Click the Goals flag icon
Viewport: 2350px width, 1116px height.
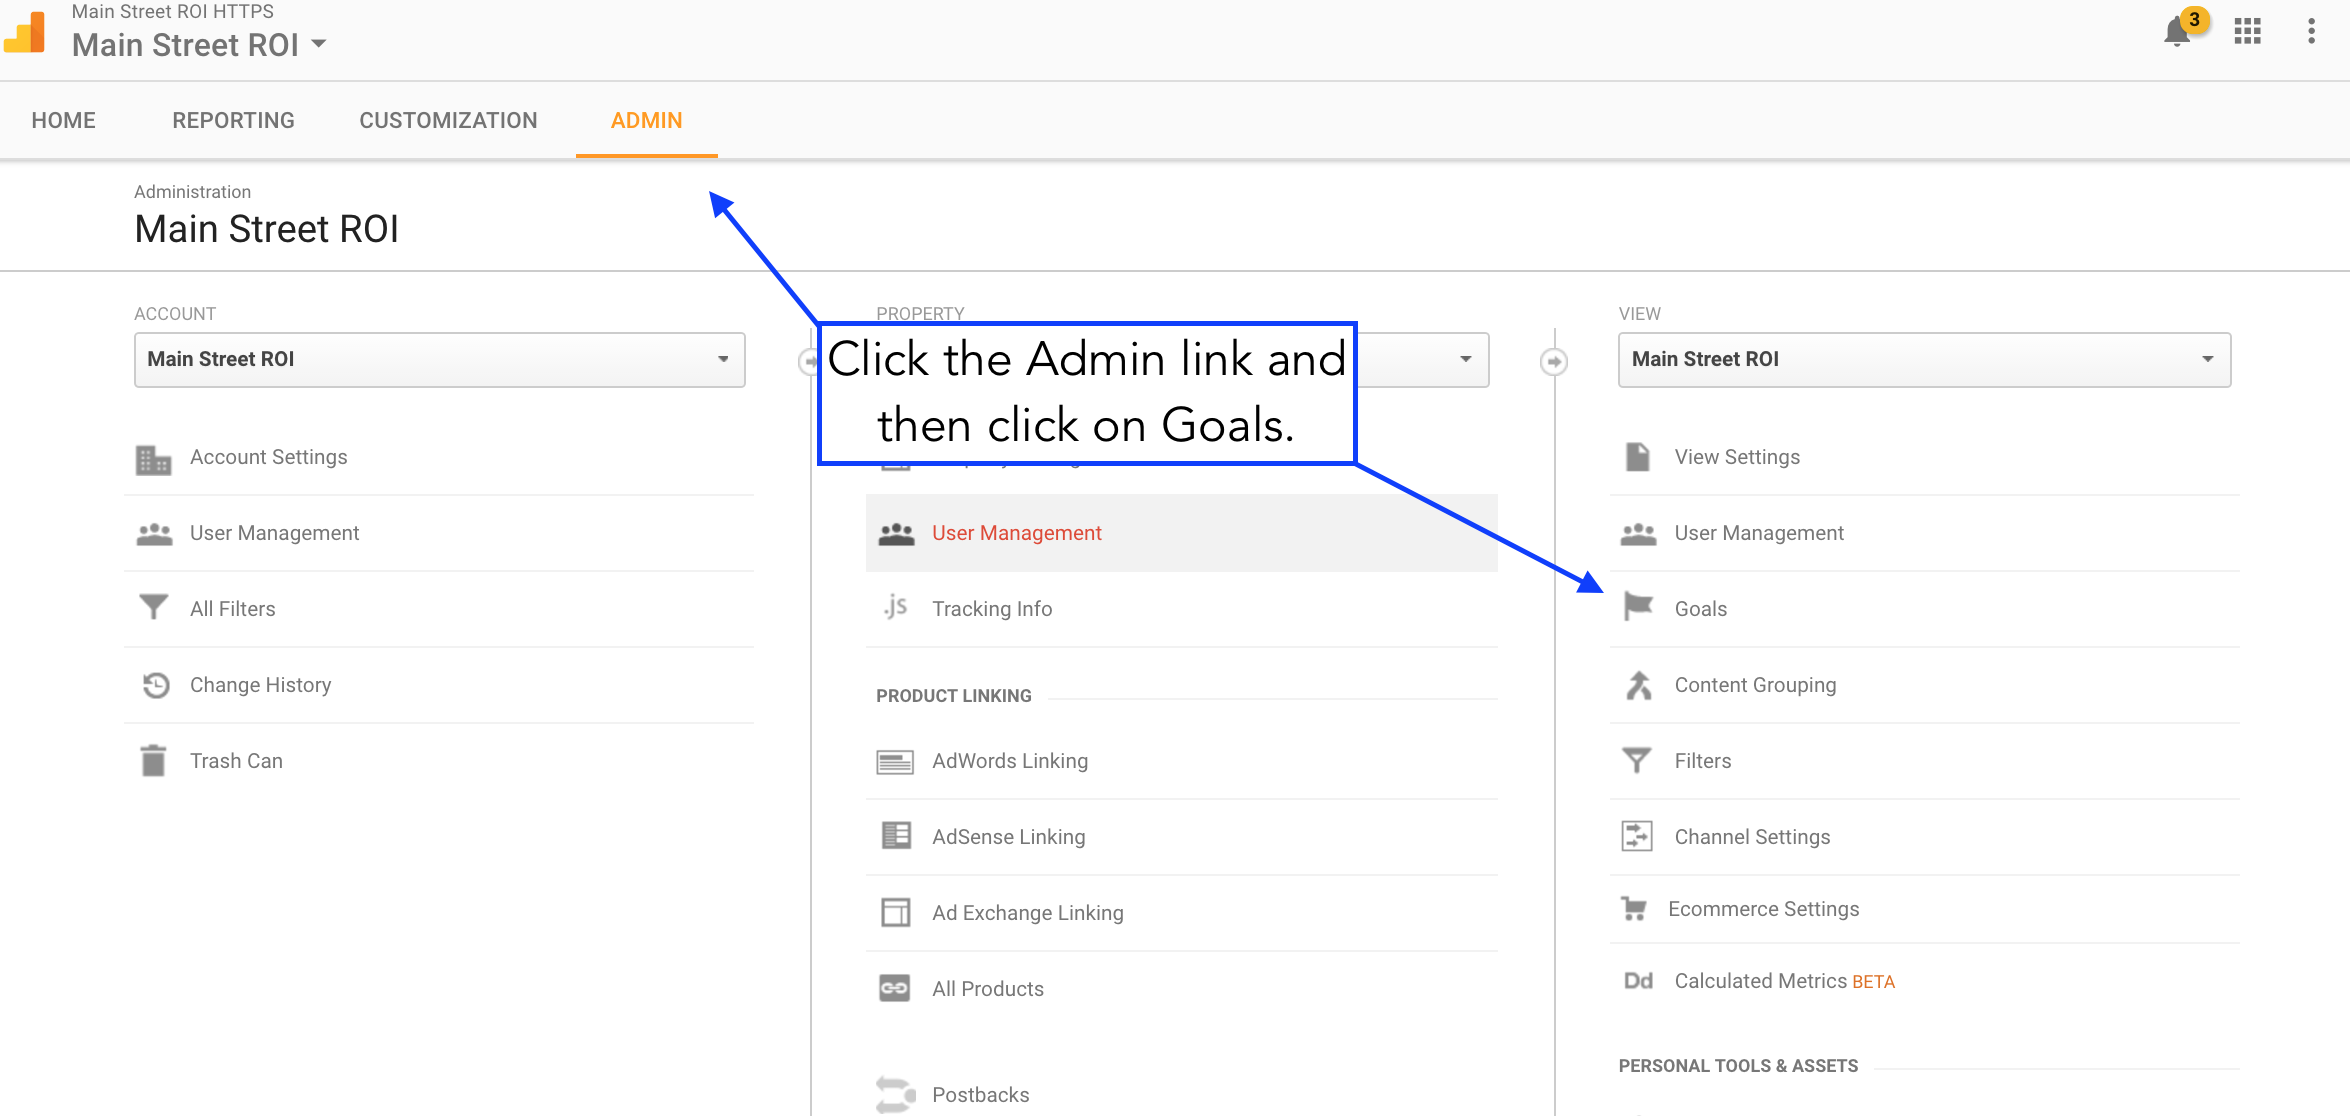coord(1638,607)
